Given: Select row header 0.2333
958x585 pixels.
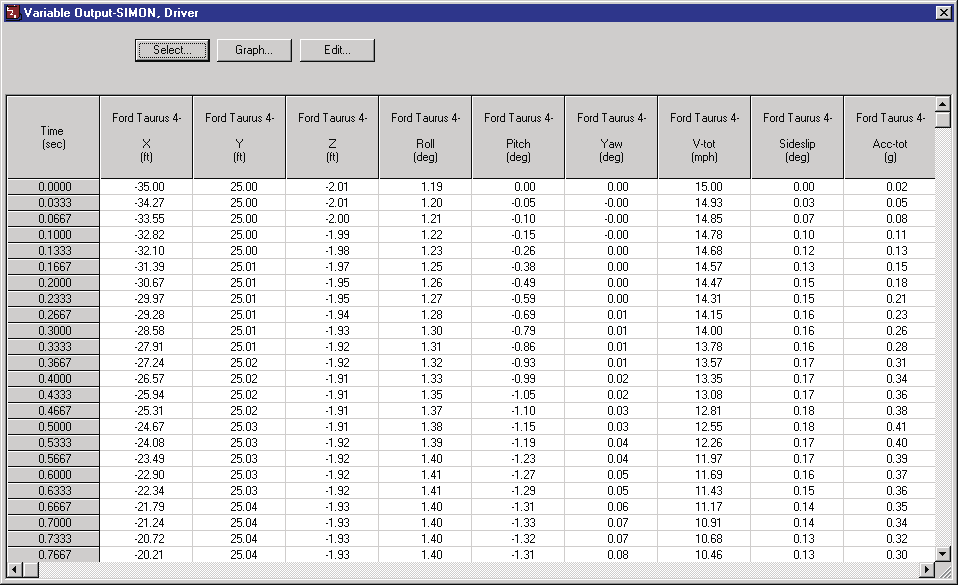Looking at the screenshot, I should click(53, 299).
